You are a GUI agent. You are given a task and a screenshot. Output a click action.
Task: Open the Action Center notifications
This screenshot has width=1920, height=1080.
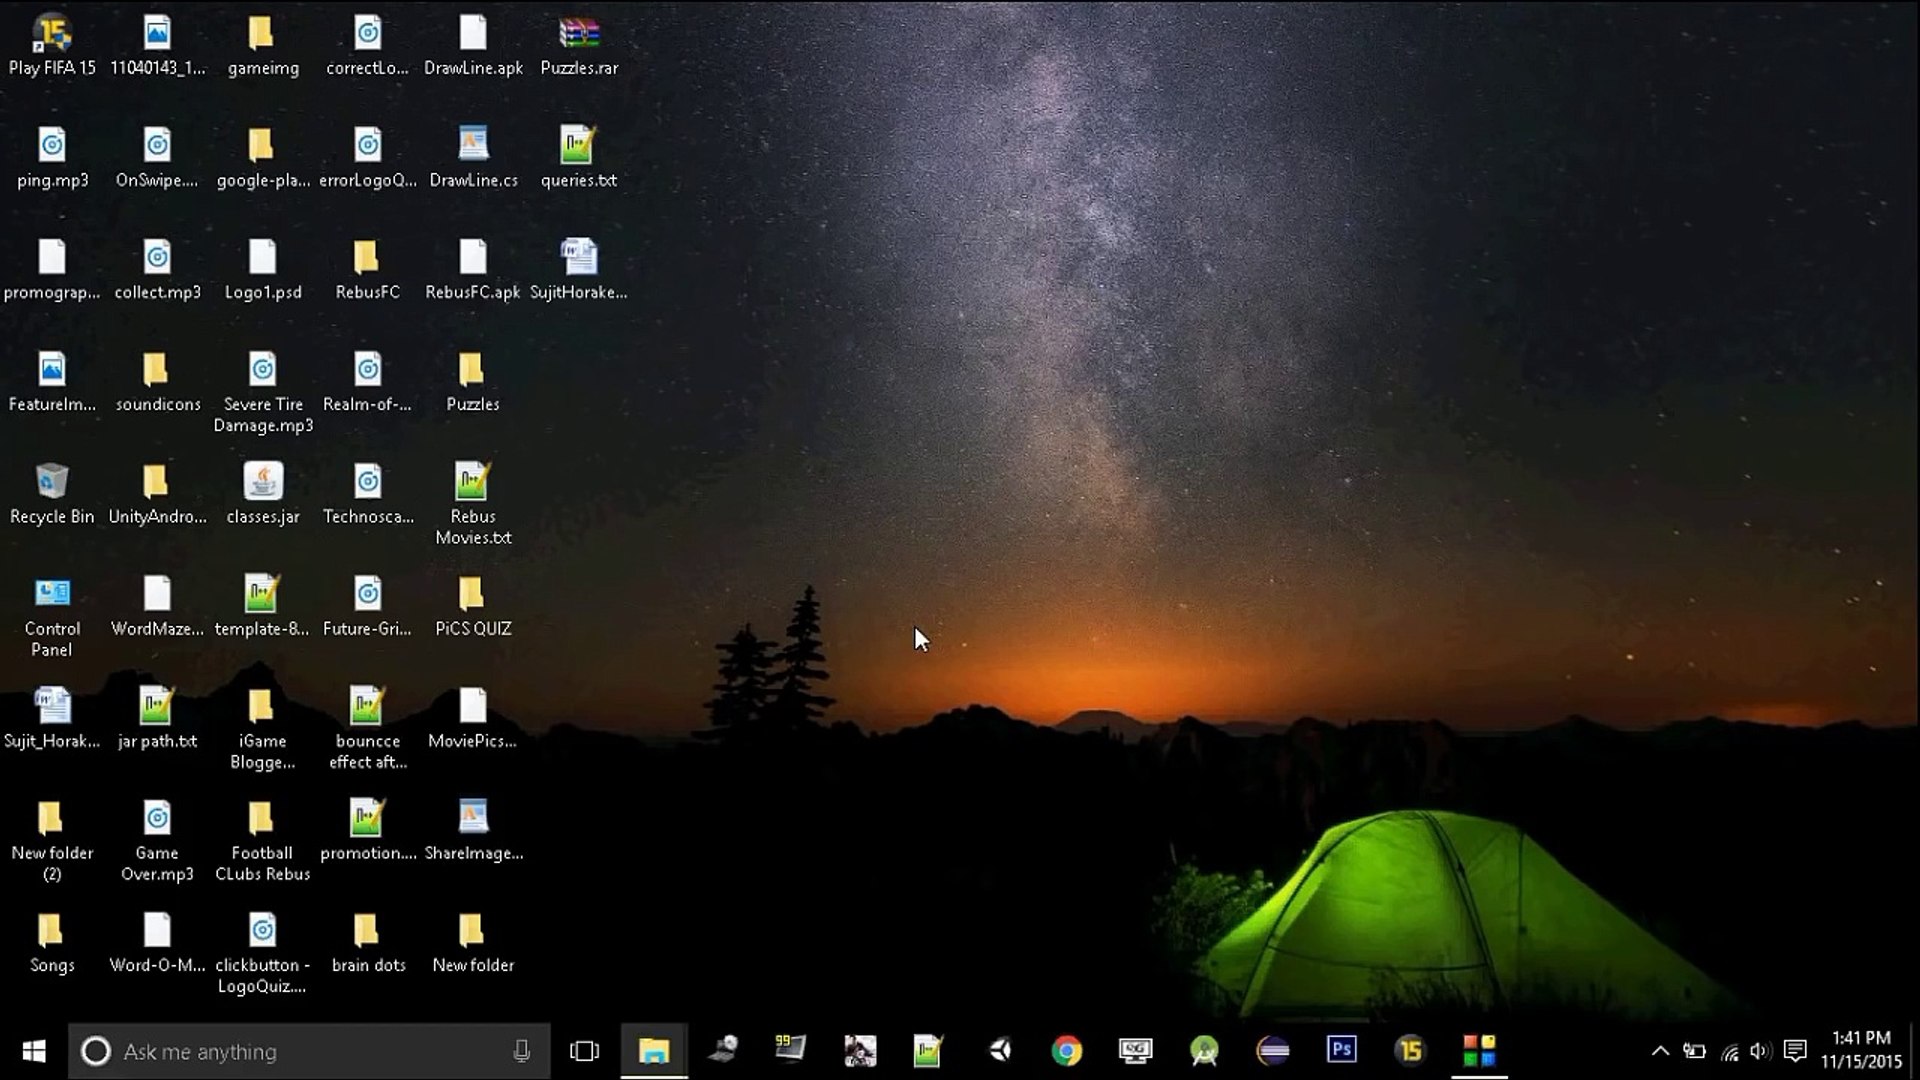tap(1795, 1051)
